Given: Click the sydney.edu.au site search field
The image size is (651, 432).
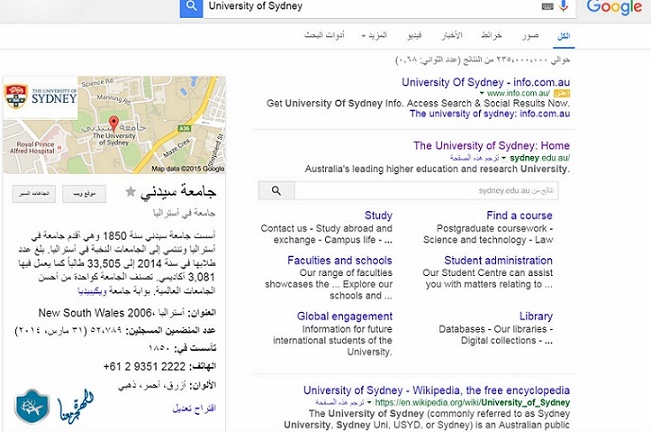Looking at the screenshot, I should [426, 190].
